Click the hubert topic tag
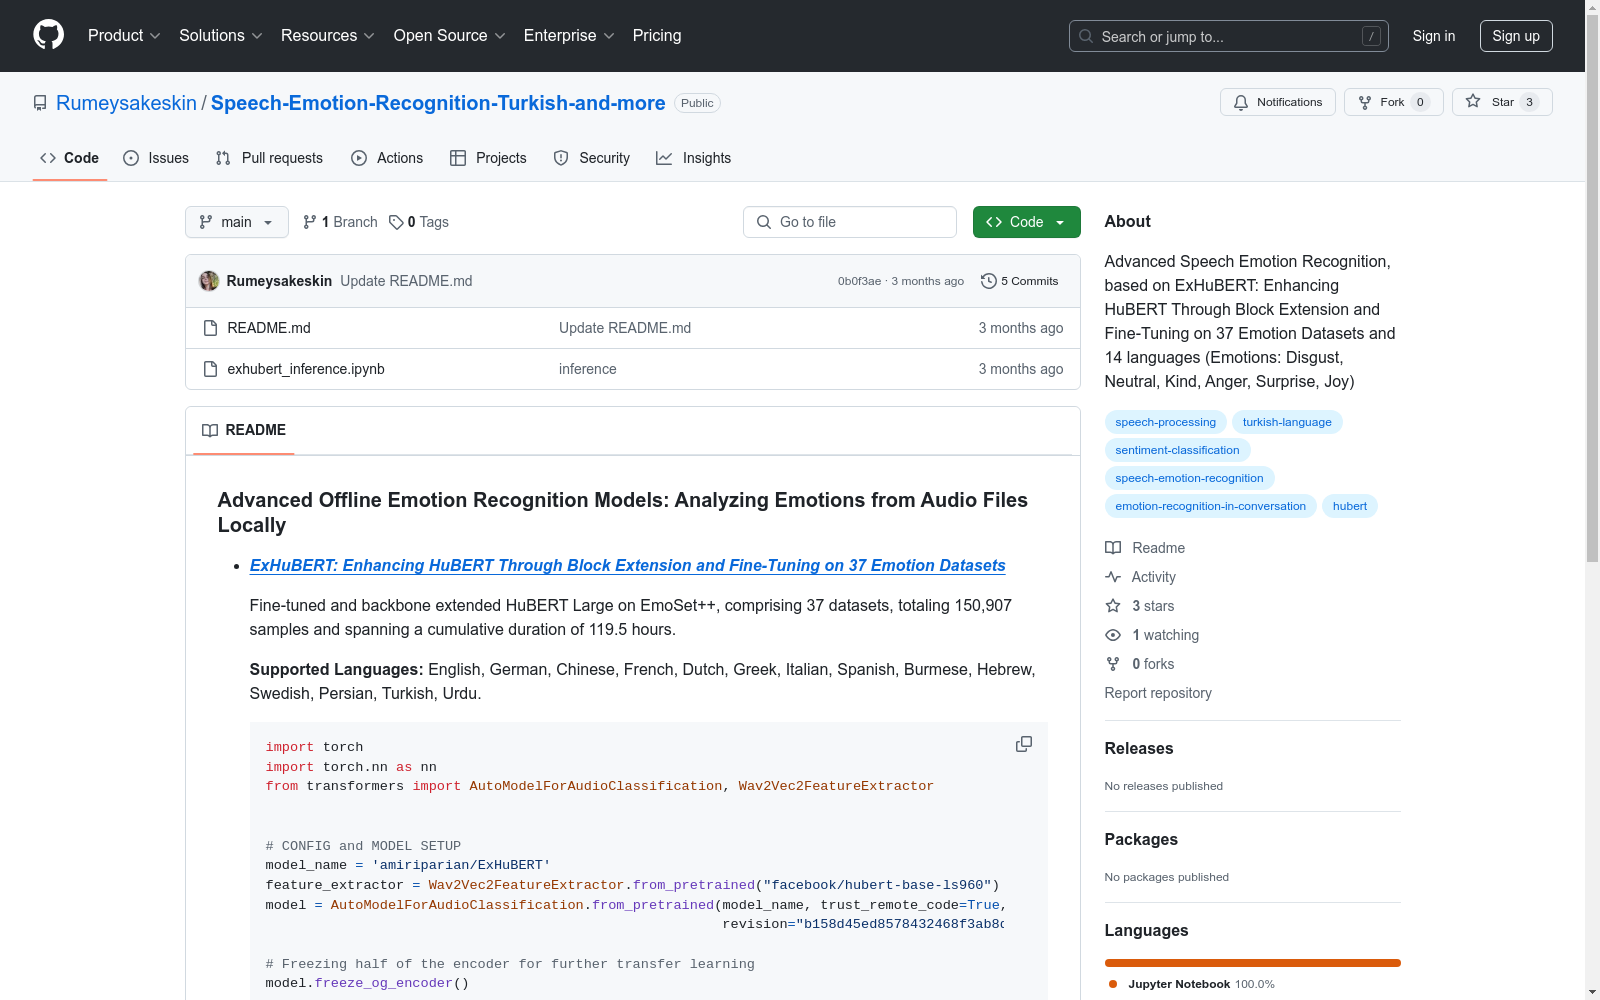The height and width of the screenshot is (1000, 1600). click(1350, 506)
